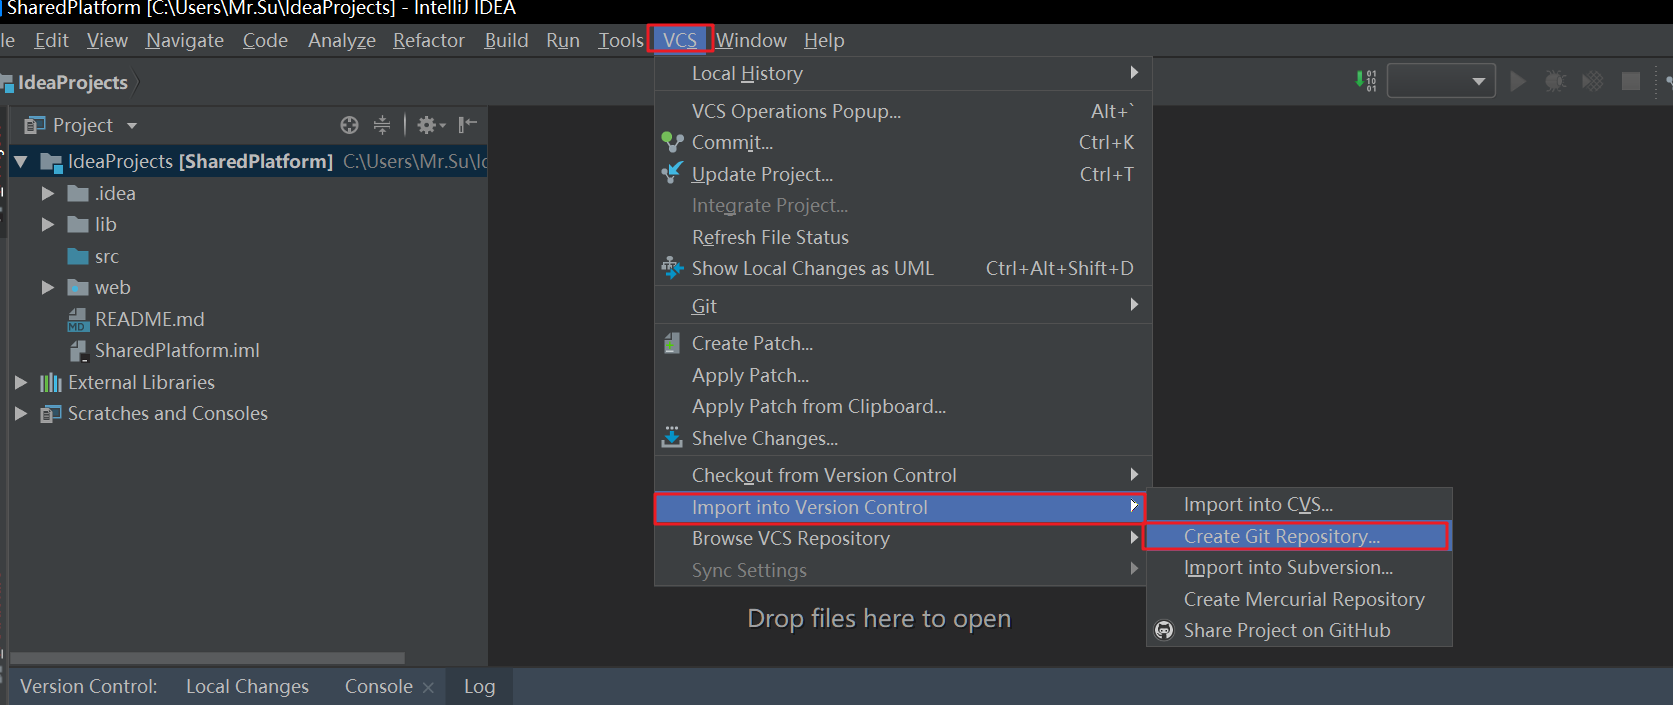Open the Git submenu
The height and width of the screenshot is (705, 1673).
coord(903,306)
